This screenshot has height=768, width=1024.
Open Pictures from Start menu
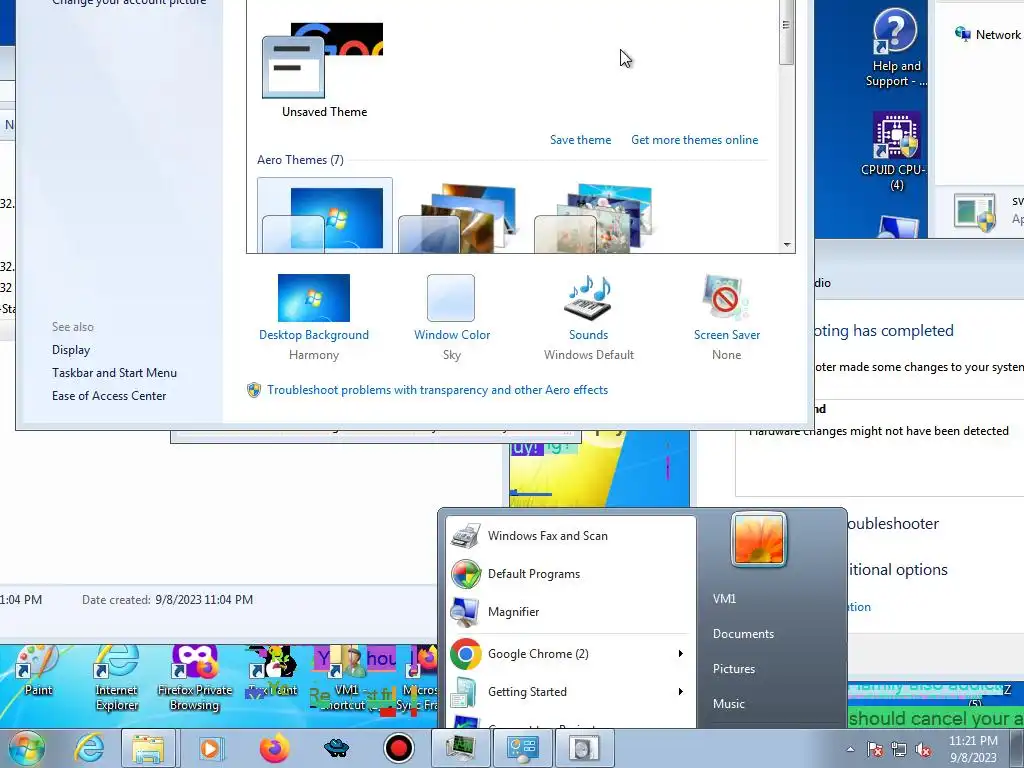pyautogui.click(x=733, y=669)
